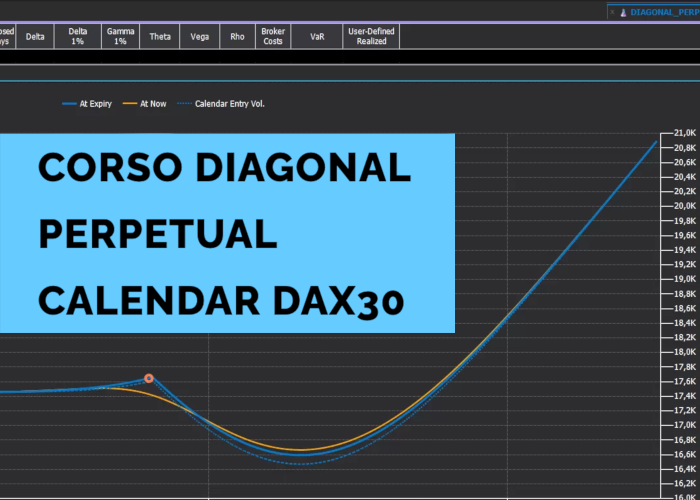Toggle the At Expiry legend series
The image size is (700, 500).
pos(87,104)
